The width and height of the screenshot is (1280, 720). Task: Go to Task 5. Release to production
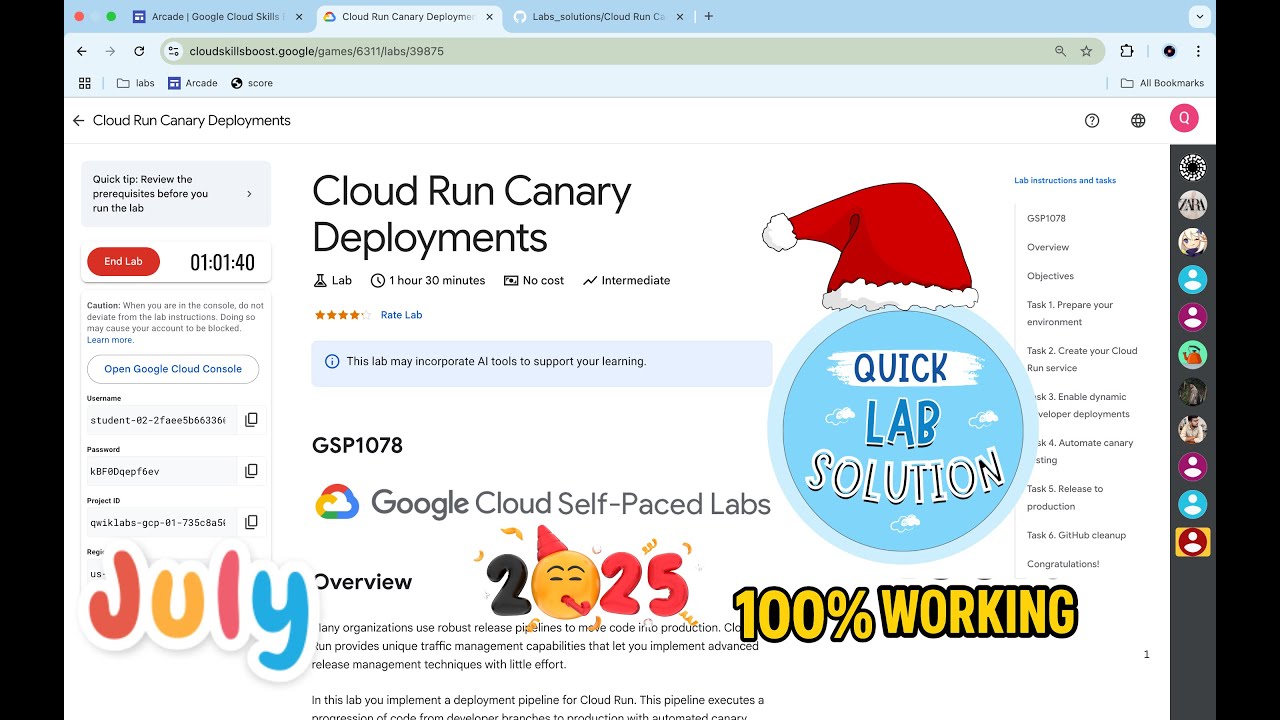click(1065, 497)
